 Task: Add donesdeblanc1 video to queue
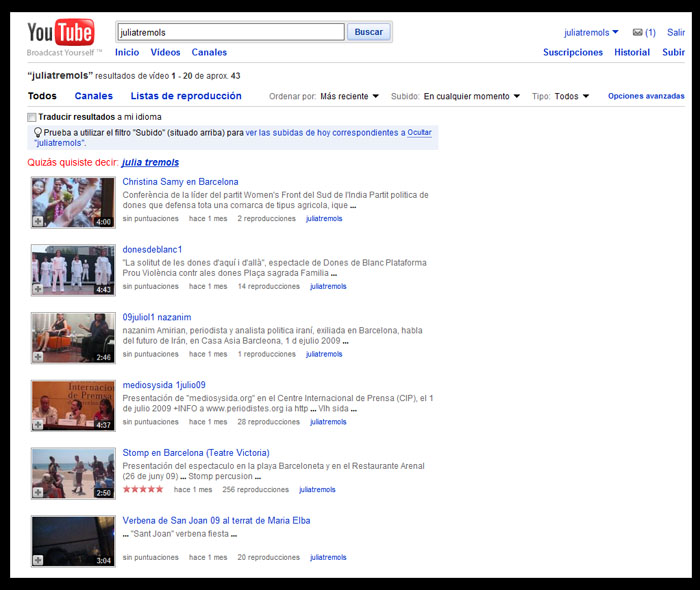point(38,289)
